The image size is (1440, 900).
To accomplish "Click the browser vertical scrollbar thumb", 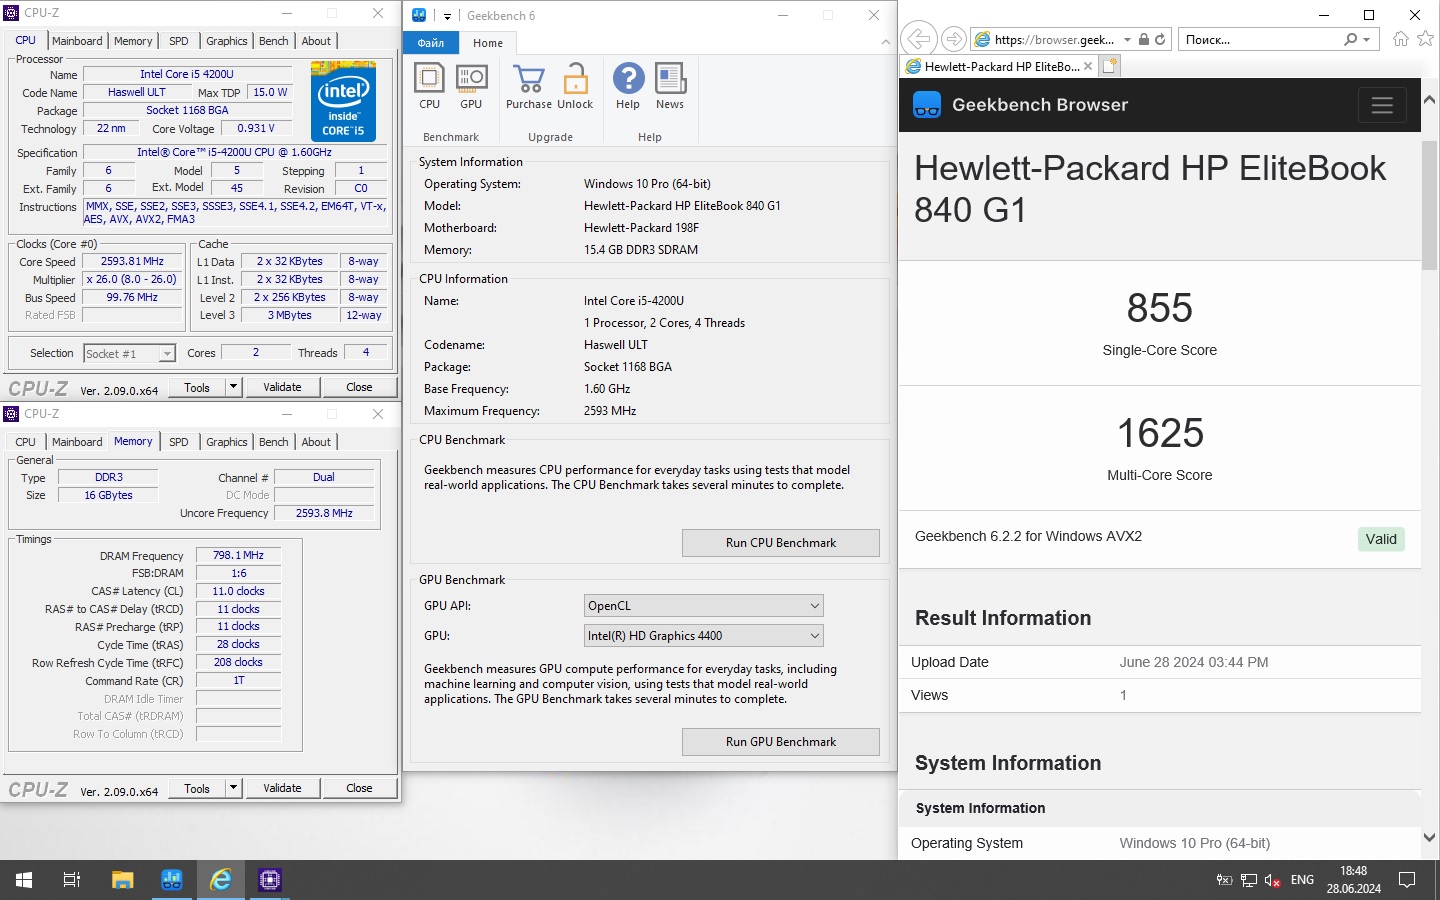I will click(x=1429, y=205).
